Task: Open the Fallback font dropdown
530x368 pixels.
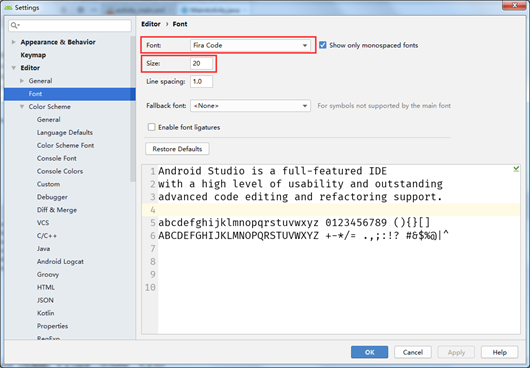Action: pyautogui.click(x=250, y=106)
